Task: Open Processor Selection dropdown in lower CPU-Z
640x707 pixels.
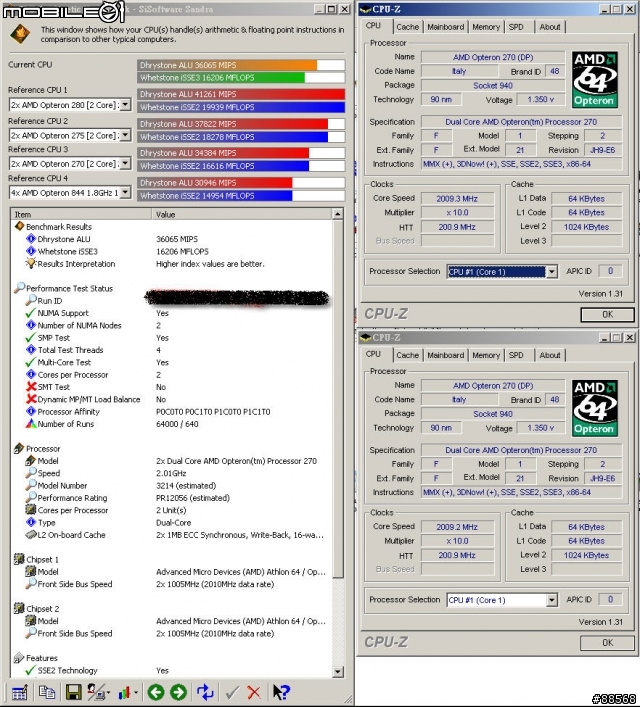Action: (551, 600)
